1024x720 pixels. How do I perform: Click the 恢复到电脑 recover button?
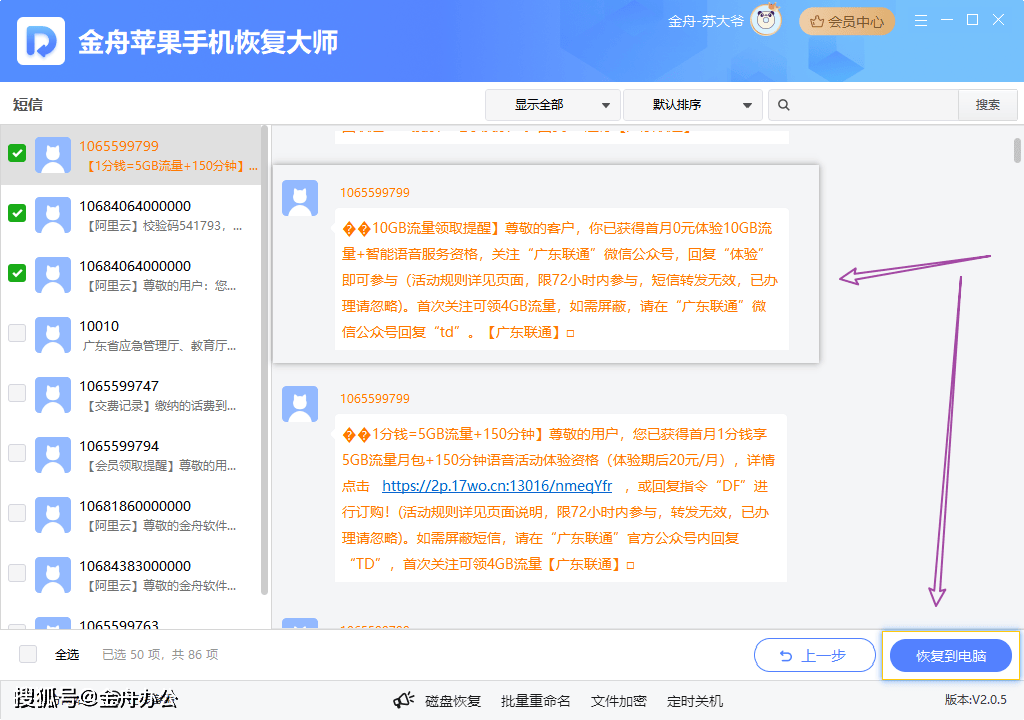952,655
